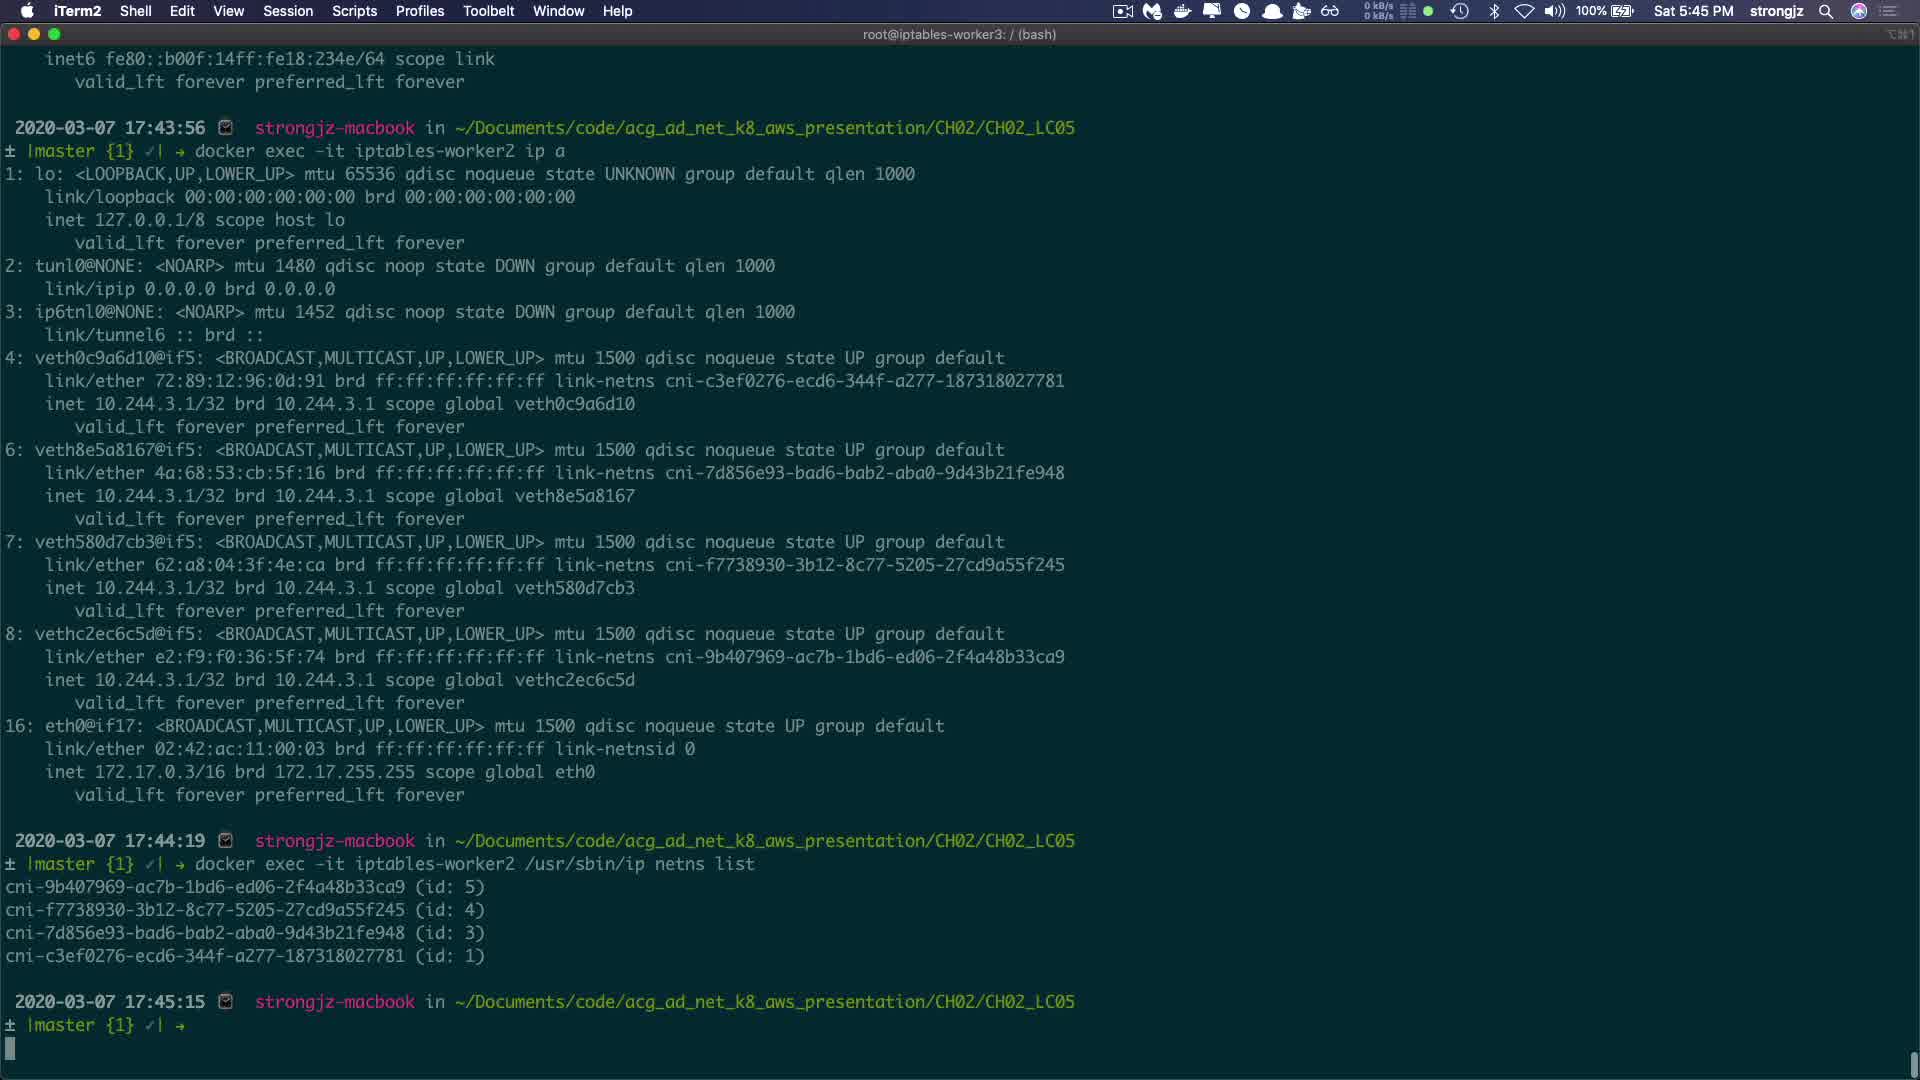Open the Docker whale menu bar icon
Viewport: 1920px width, 1080px height.
click(x=1182, y=11)
